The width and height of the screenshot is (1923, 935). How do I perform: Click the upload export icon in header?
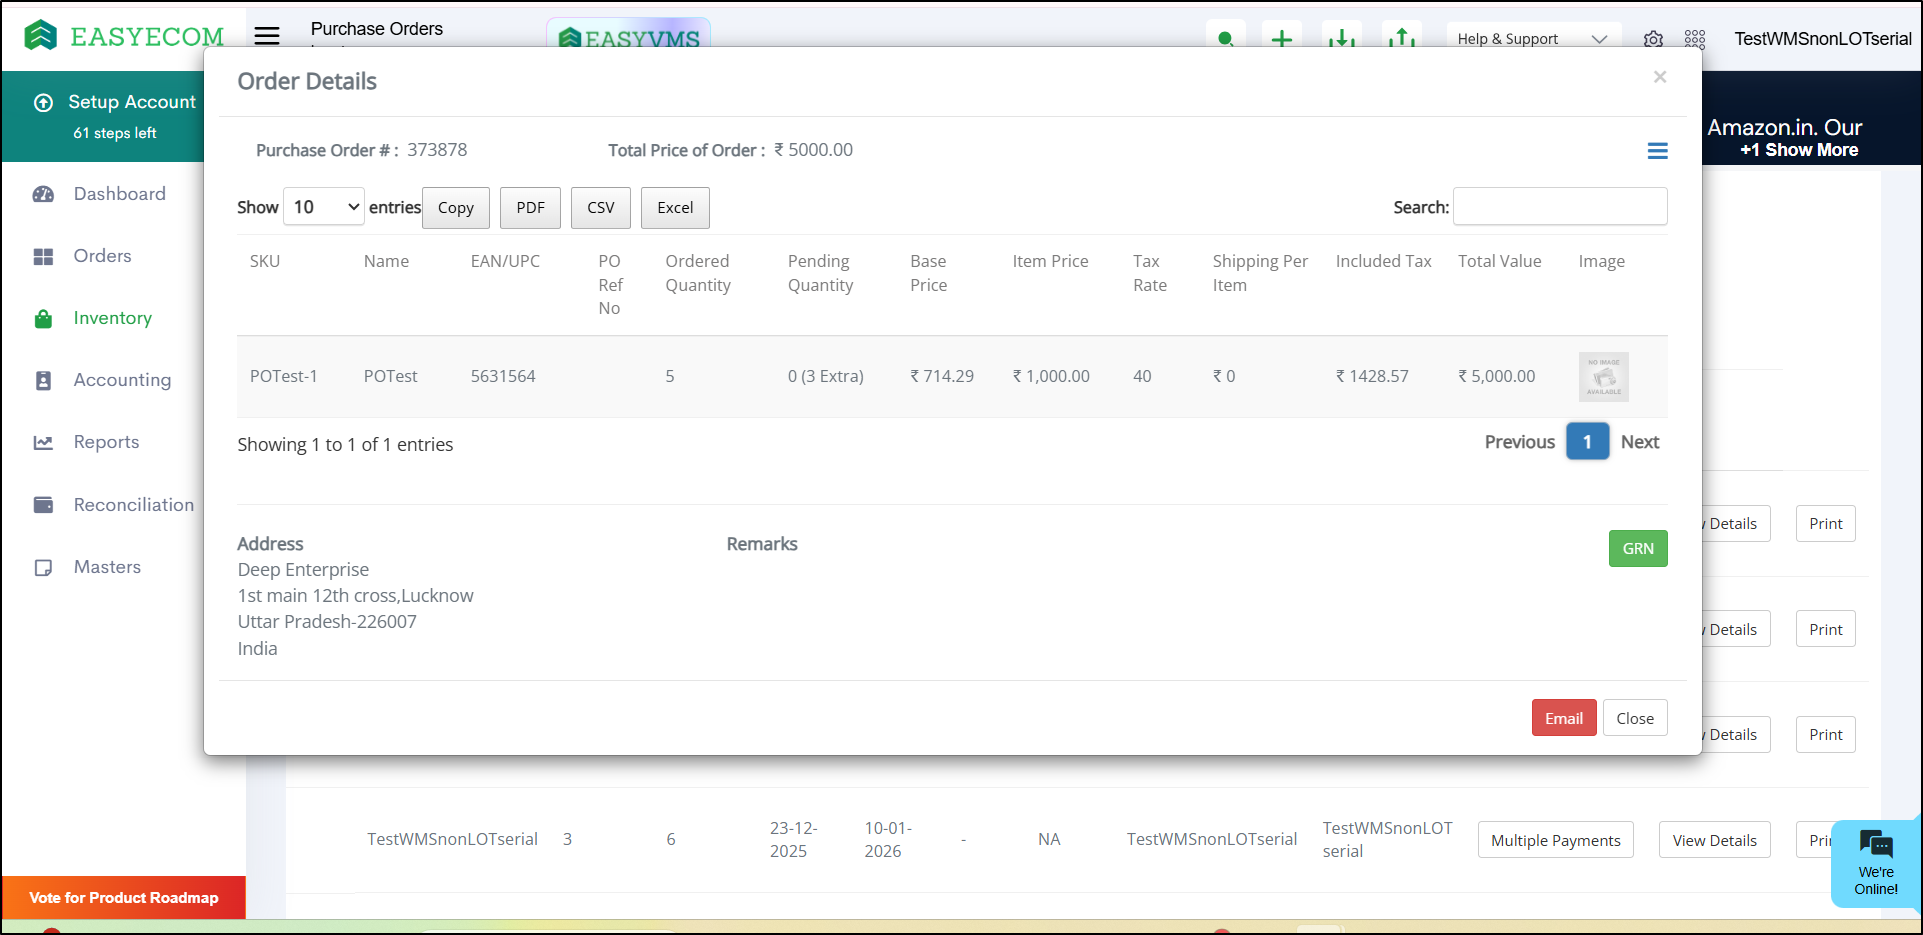tap(1401, 38)
